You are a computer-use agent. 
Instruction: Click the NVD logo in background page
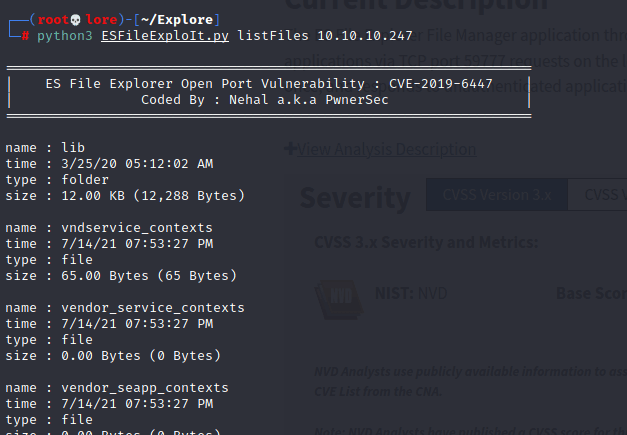point(339,299)
